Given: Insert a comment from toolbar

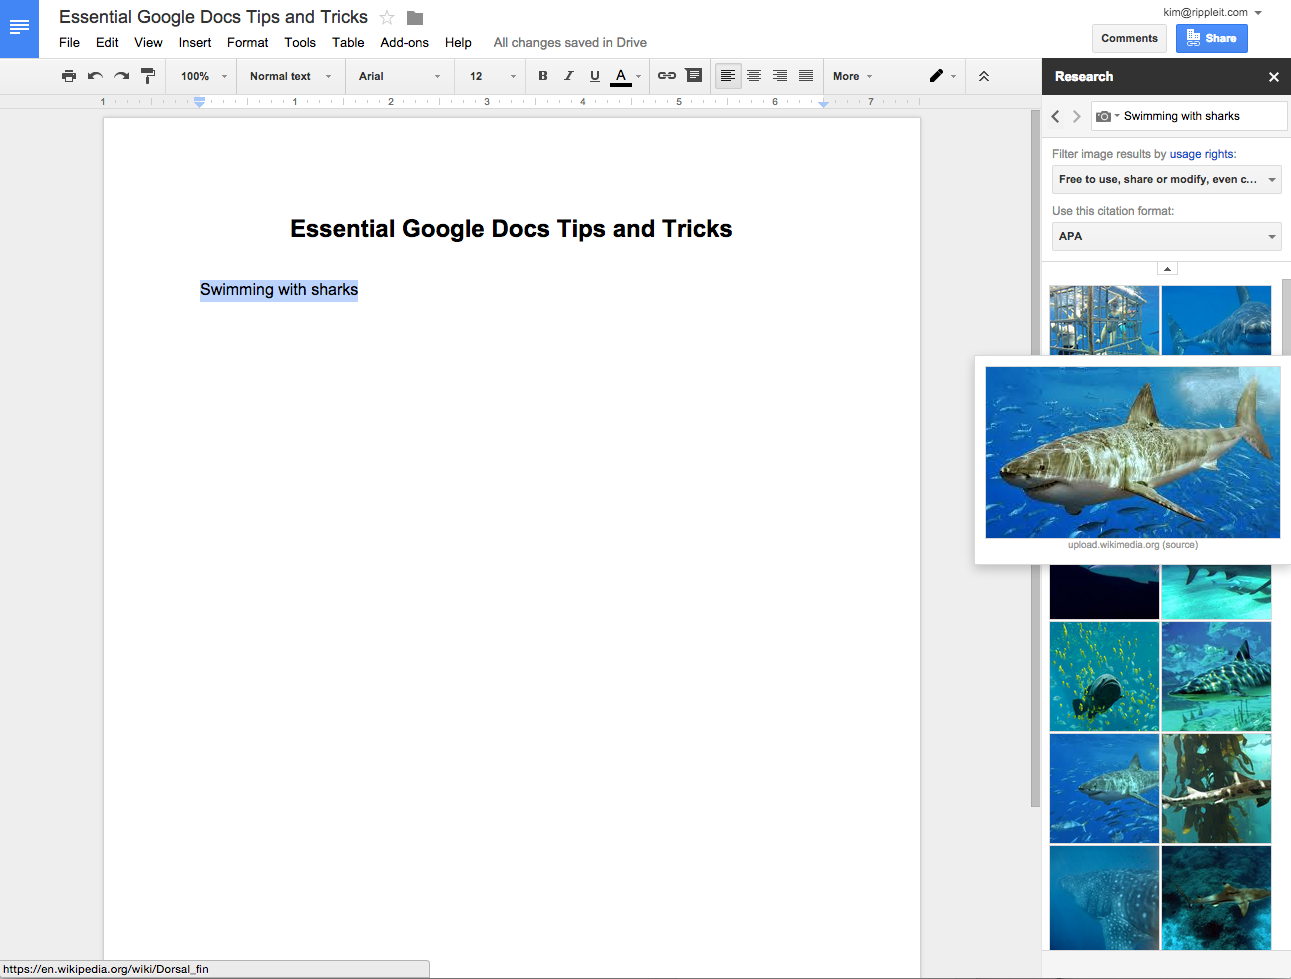Looking at the screenshot, I should (x=694, y=76).
